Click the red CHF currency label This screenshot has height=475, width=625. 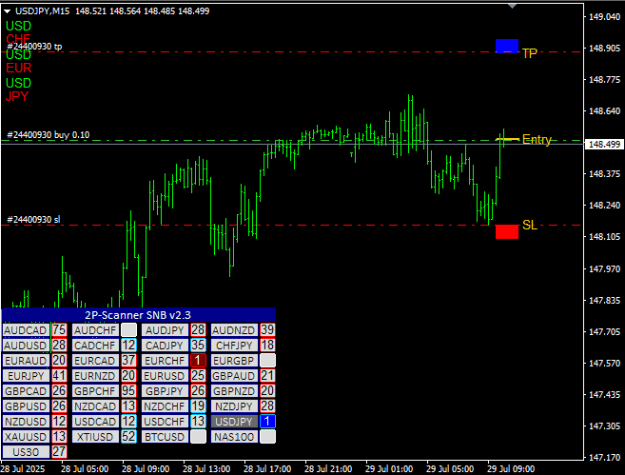click(x=18, y=39)
